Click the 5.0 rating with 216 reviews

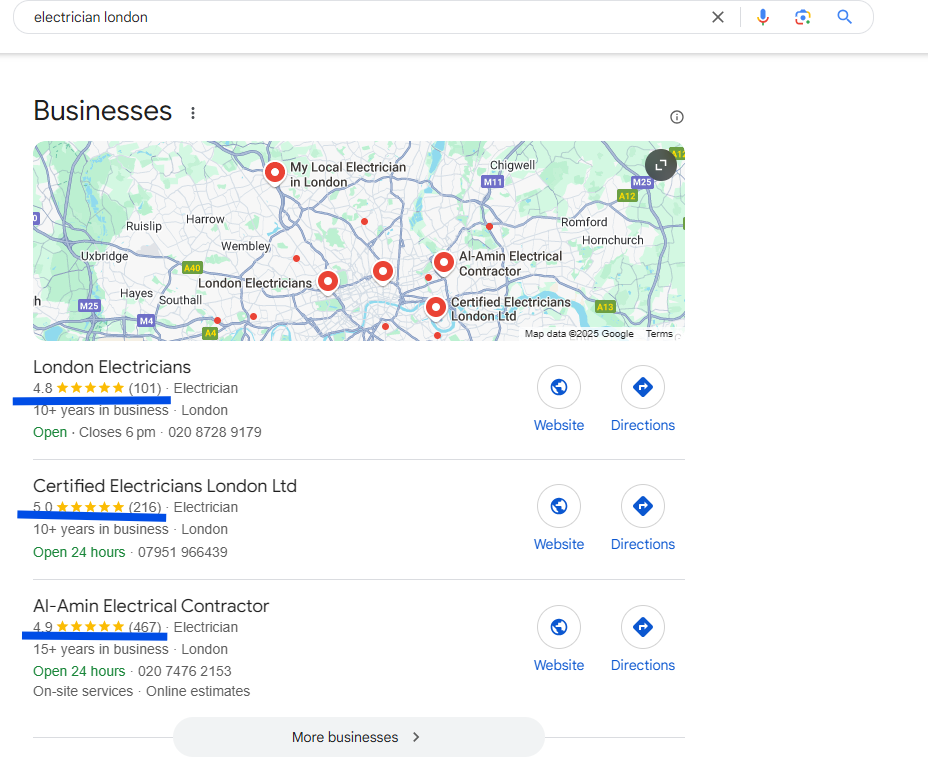point(97,507)
